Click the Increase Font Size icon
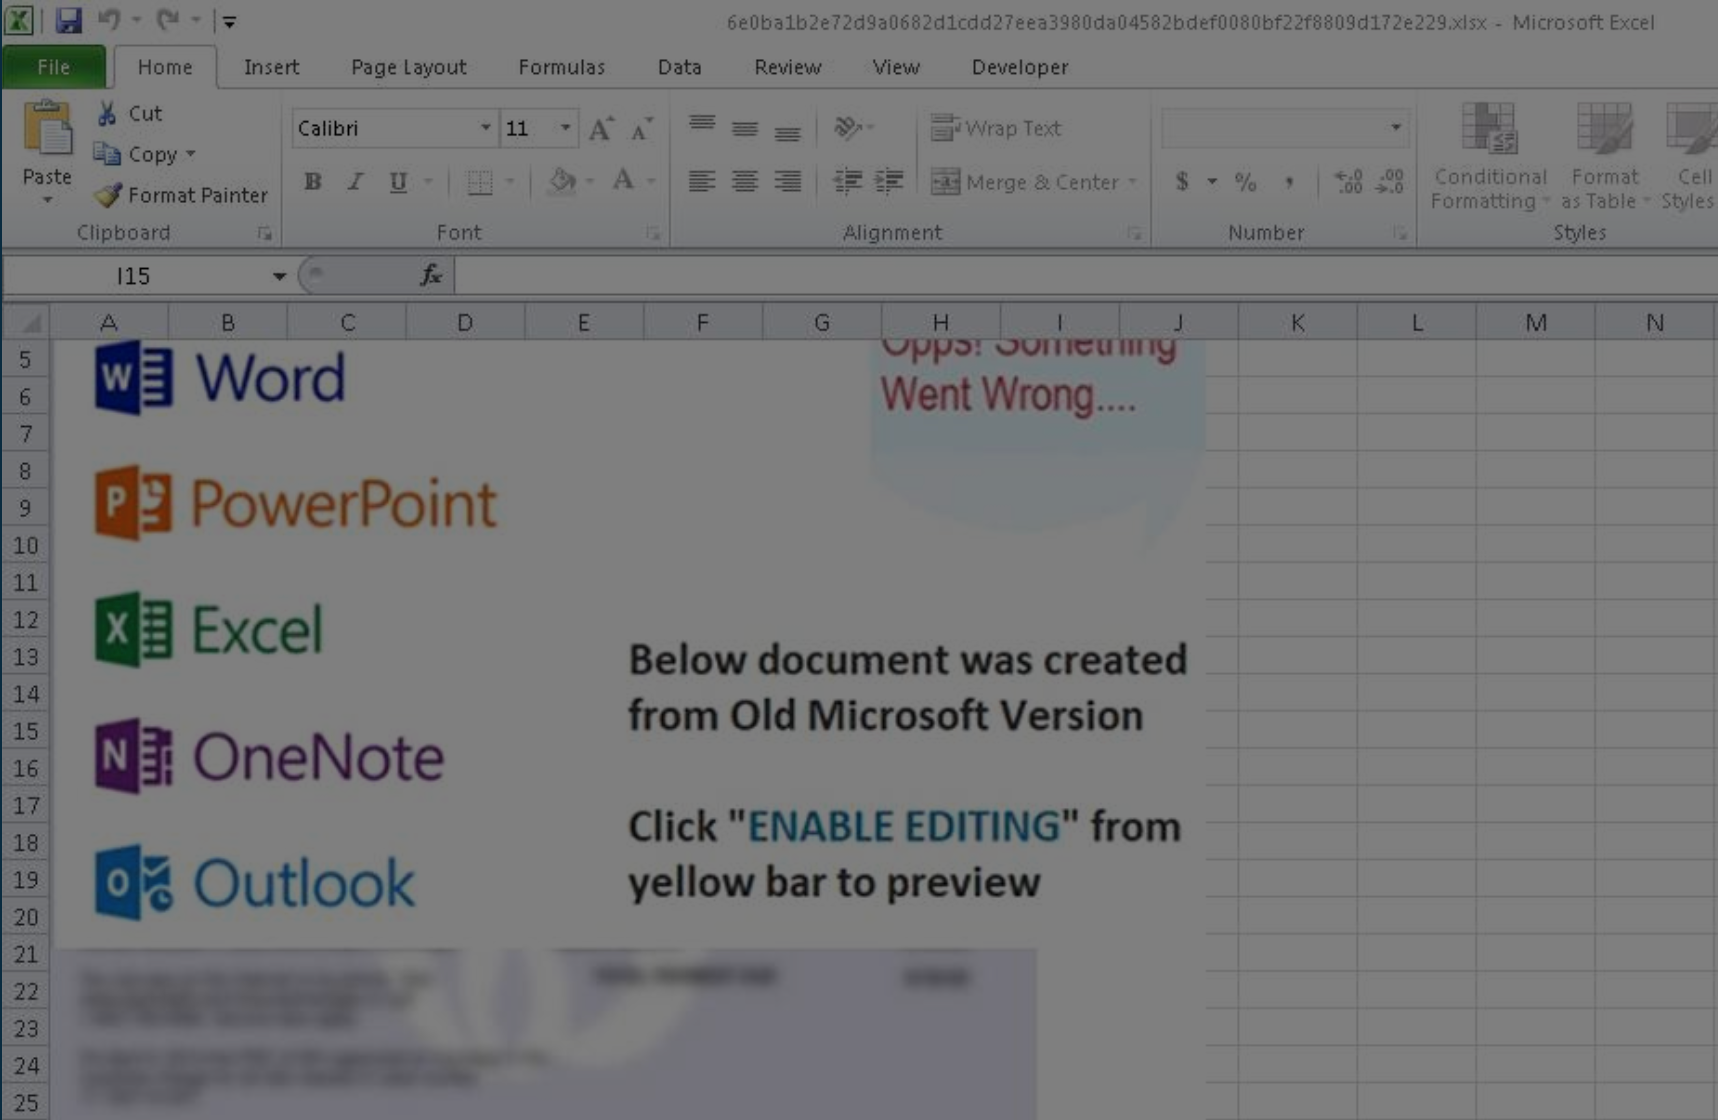 pos(600,128)
